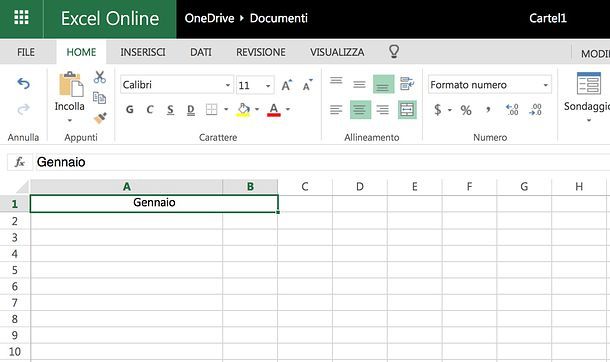Select row 10 header
The height and width of the screenshot is (362, 610).
(x=15, y=352)
